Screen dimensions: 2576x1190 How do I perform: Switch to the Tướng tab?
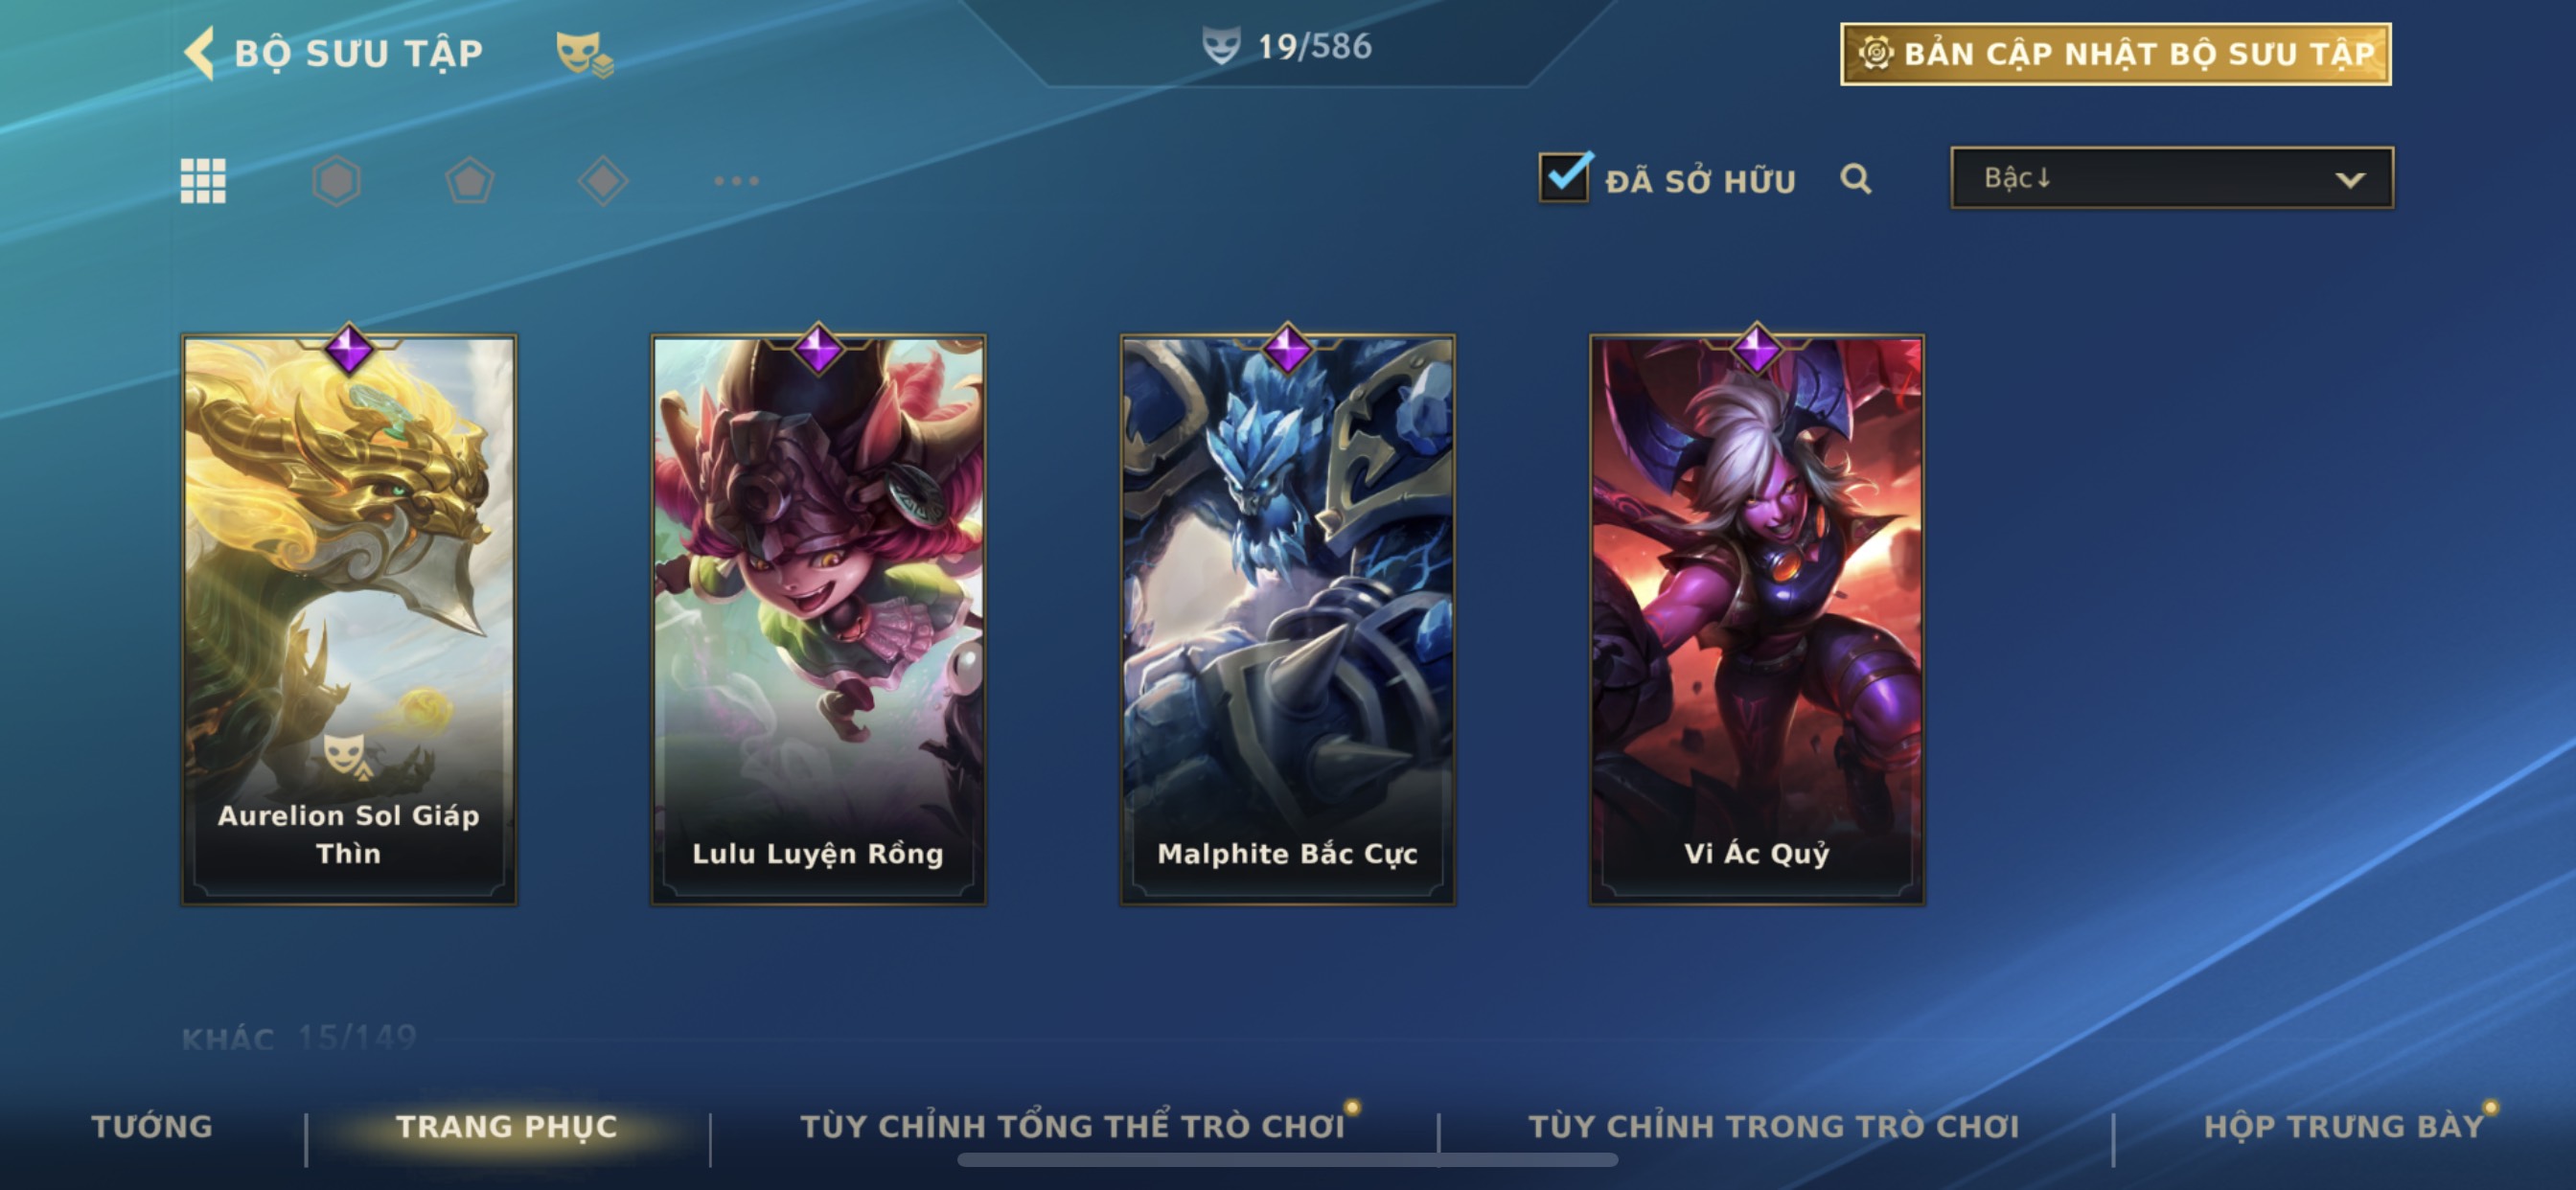[x=152, y=1126]
